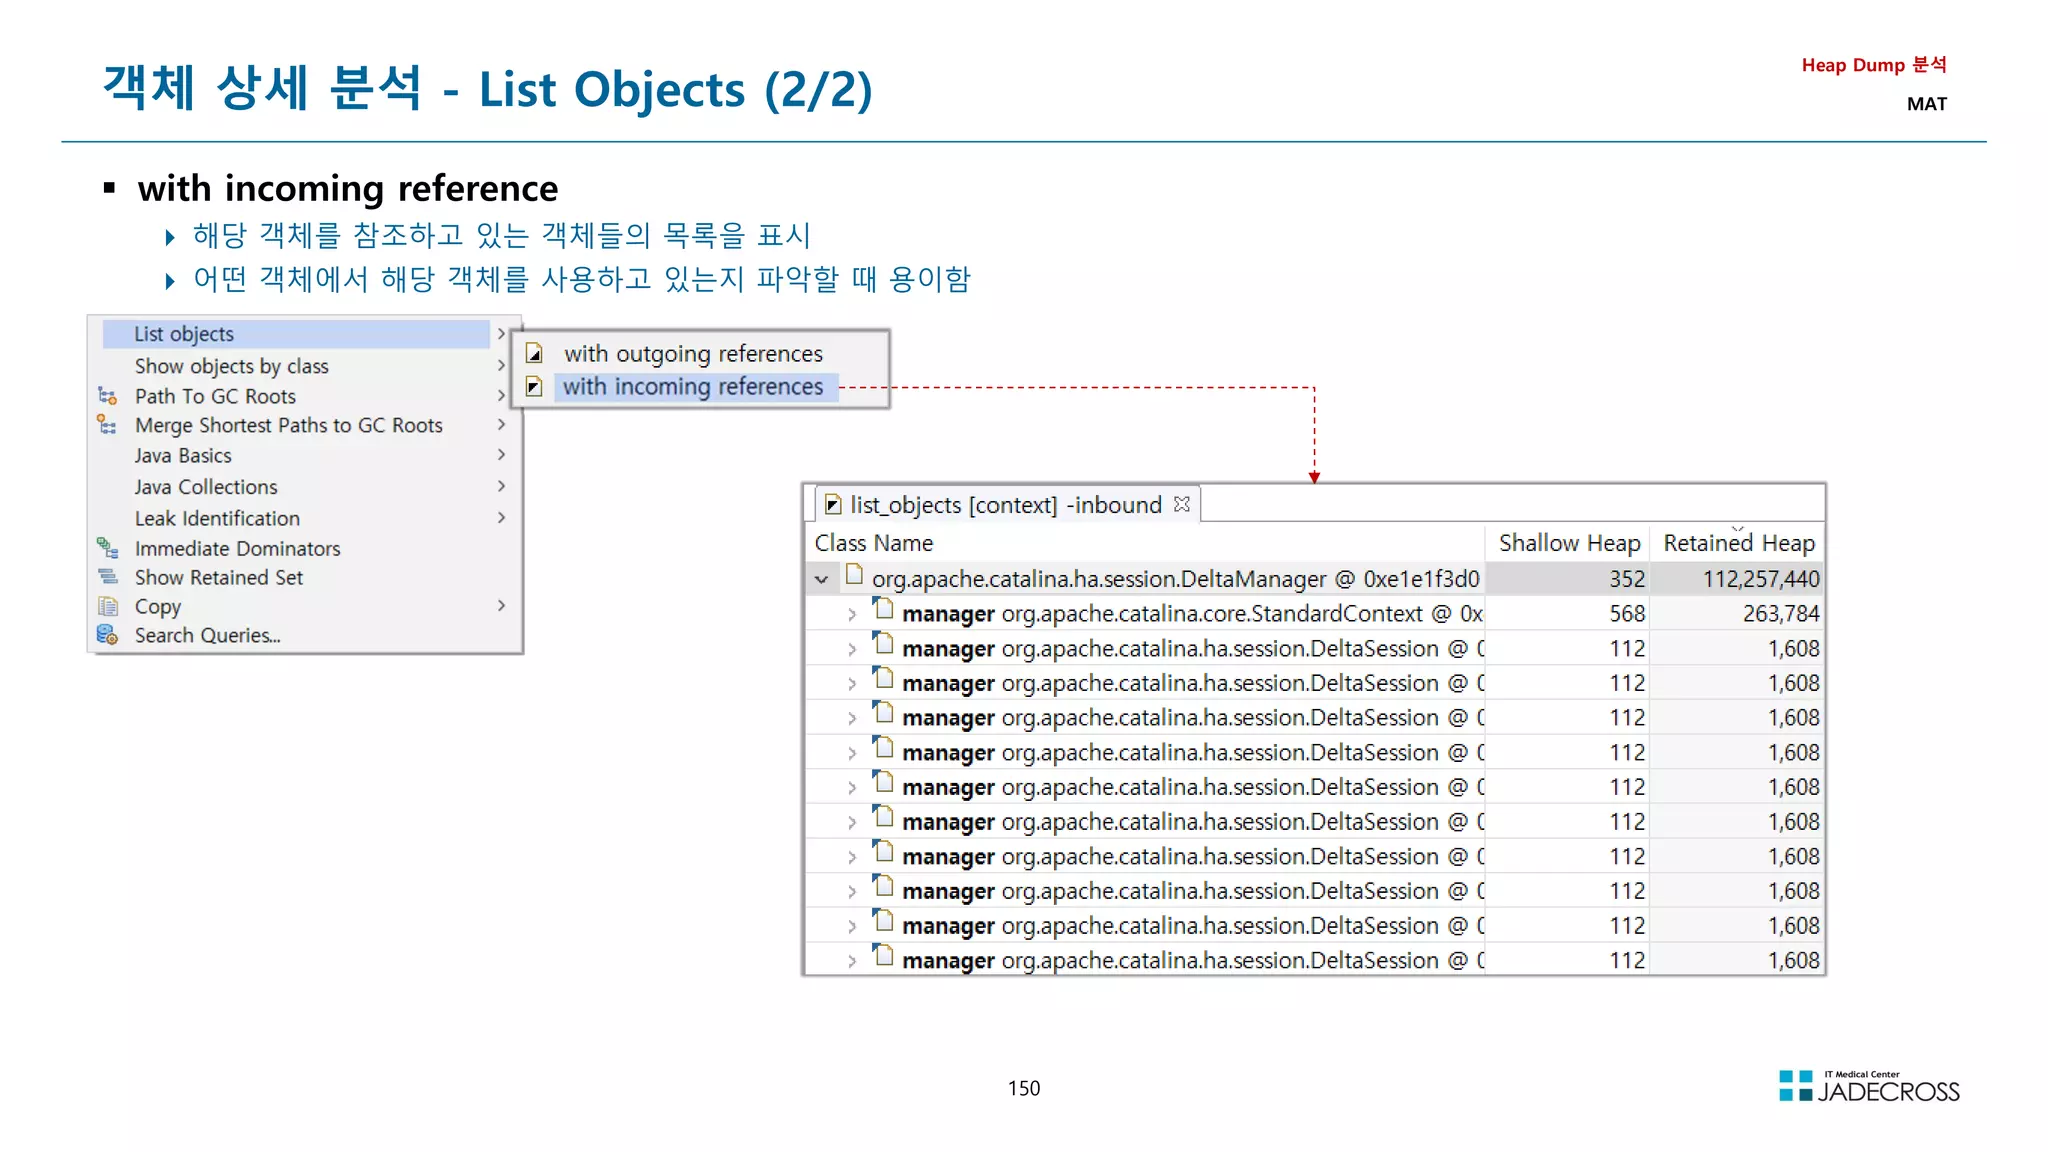The image size is (2048, 1152).
Task: Open the Java Collections submenu
Action: [206, 487]
